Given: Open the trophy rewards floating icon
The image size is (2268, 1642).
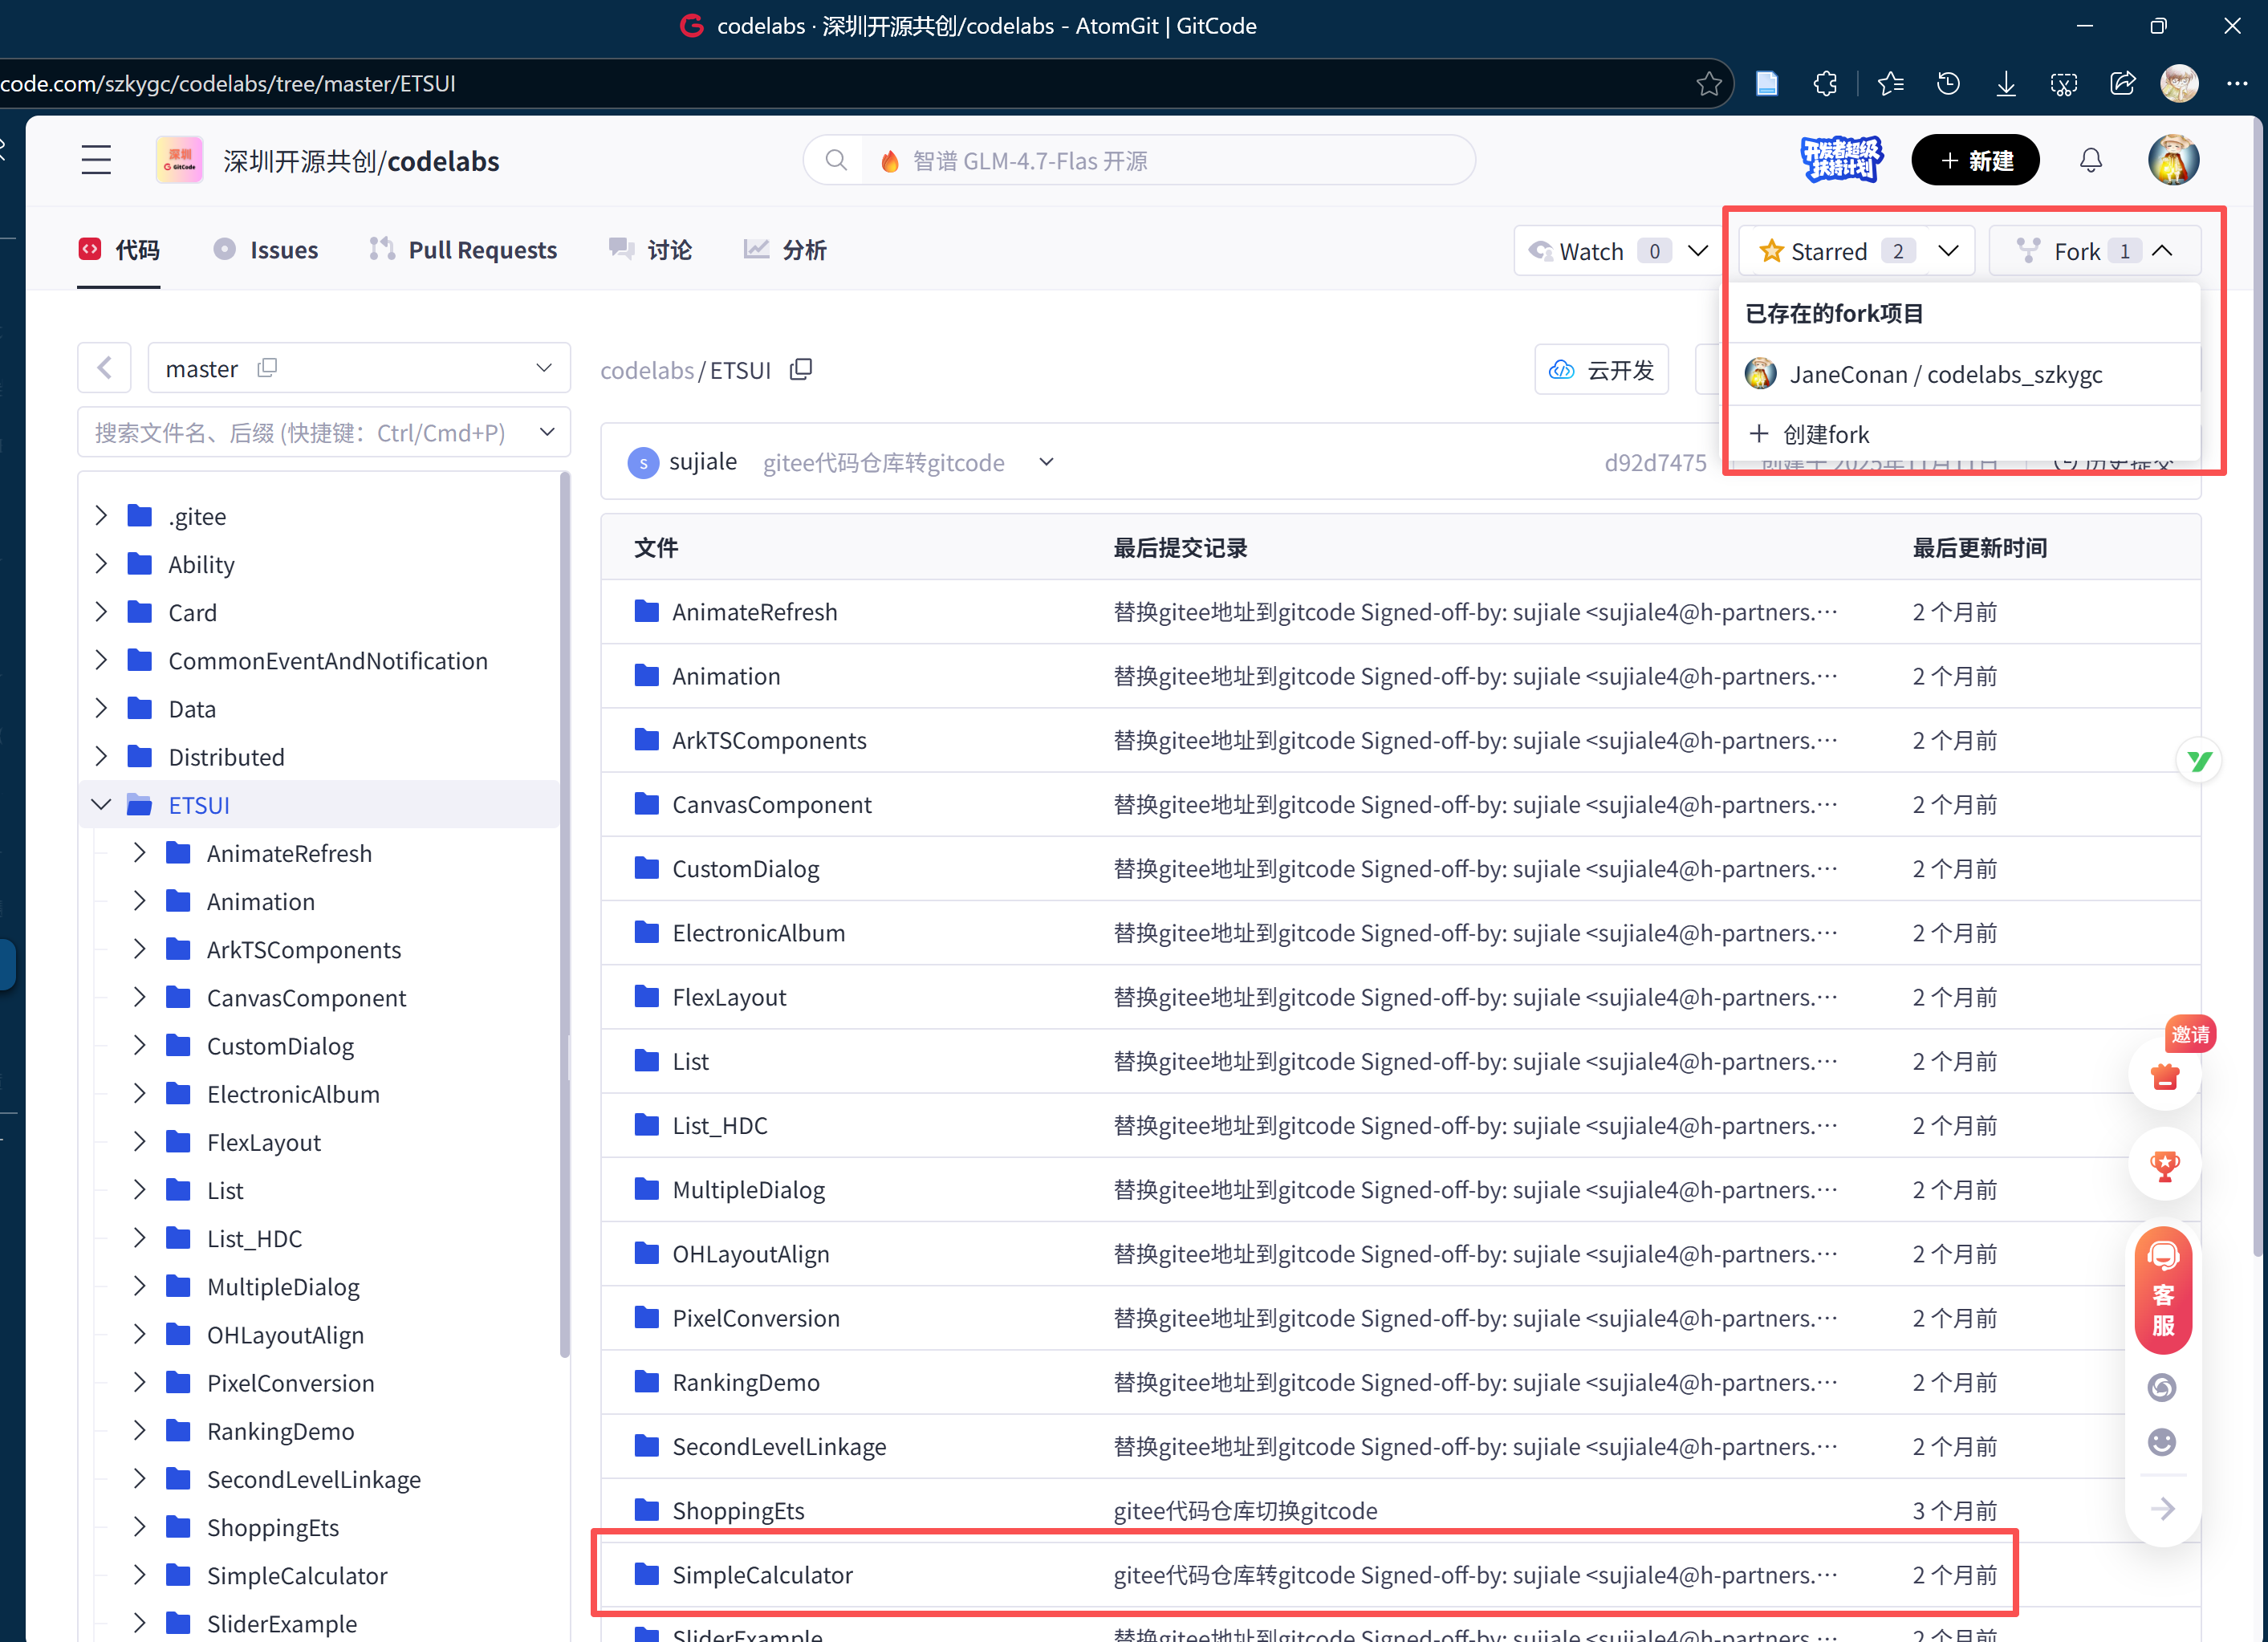Looking at the screenshot, I should point(2165,1166).
